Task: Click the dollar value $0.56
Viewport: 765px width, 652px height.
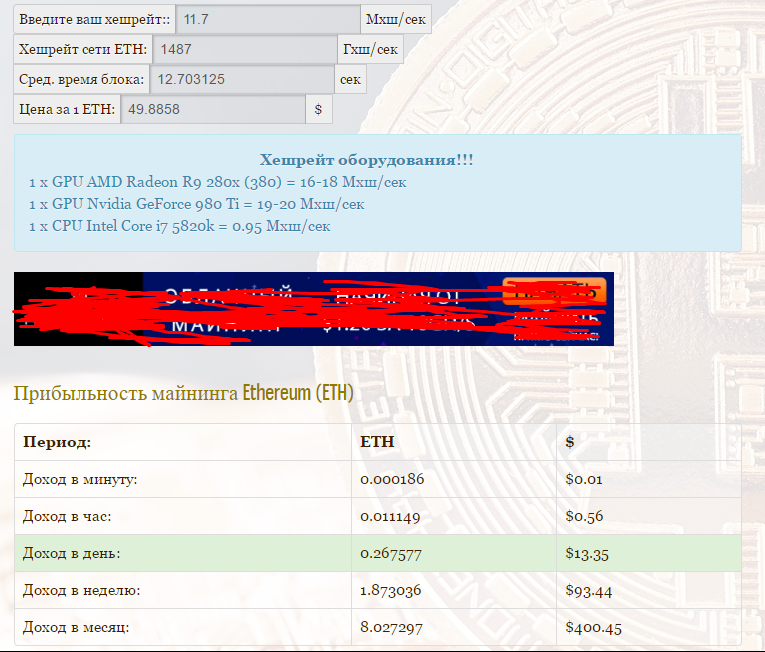Action: click(584, 516)
